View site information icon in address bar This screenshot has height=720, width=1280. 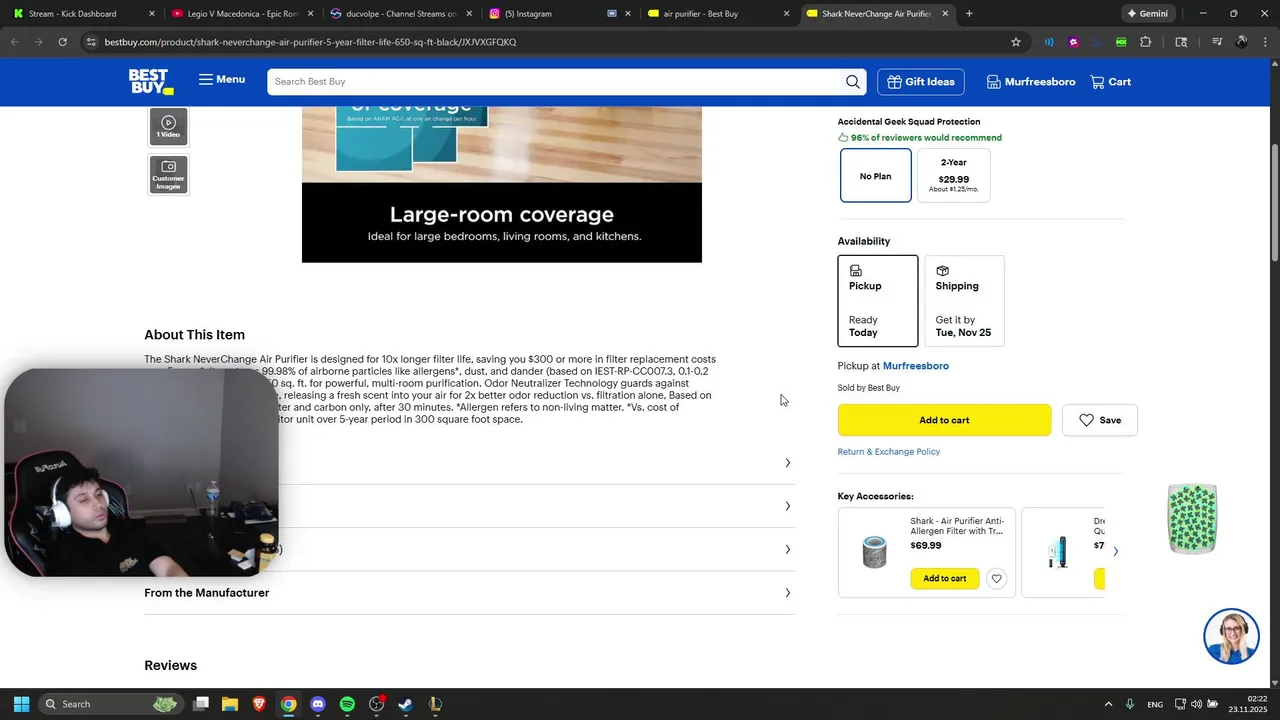(x=90, y=42)
